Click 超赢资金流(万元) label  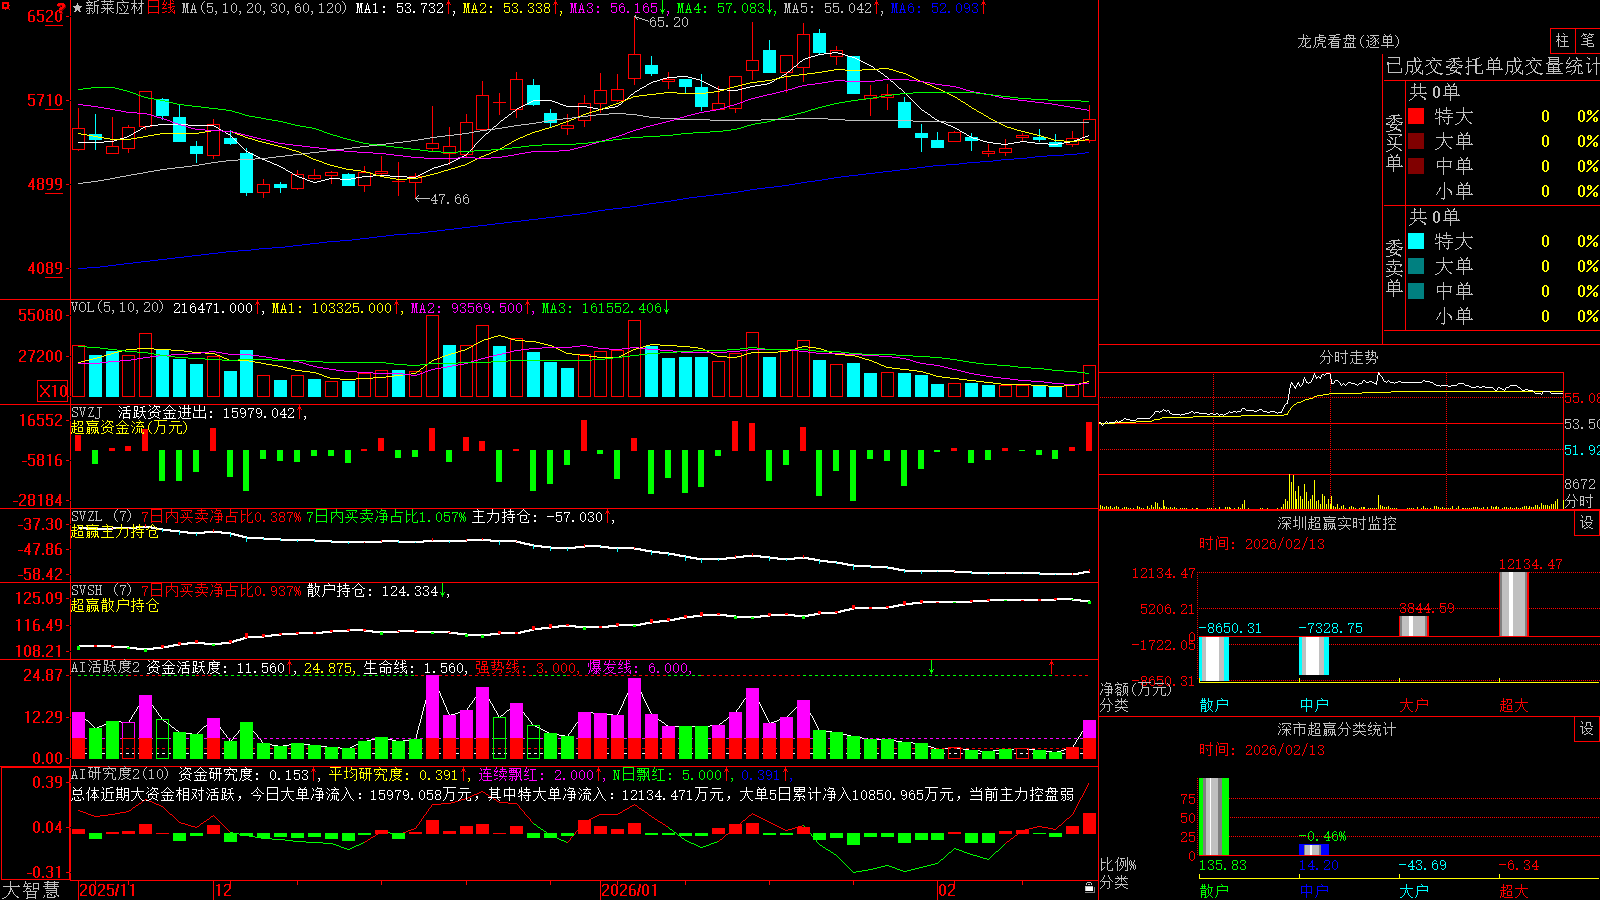click(129, 427)
